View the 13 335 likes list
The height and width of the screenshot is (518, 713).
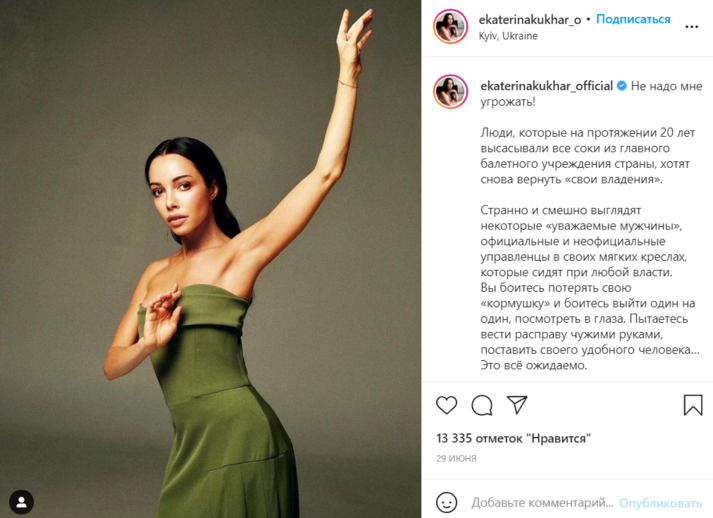[x=513, y=438]
